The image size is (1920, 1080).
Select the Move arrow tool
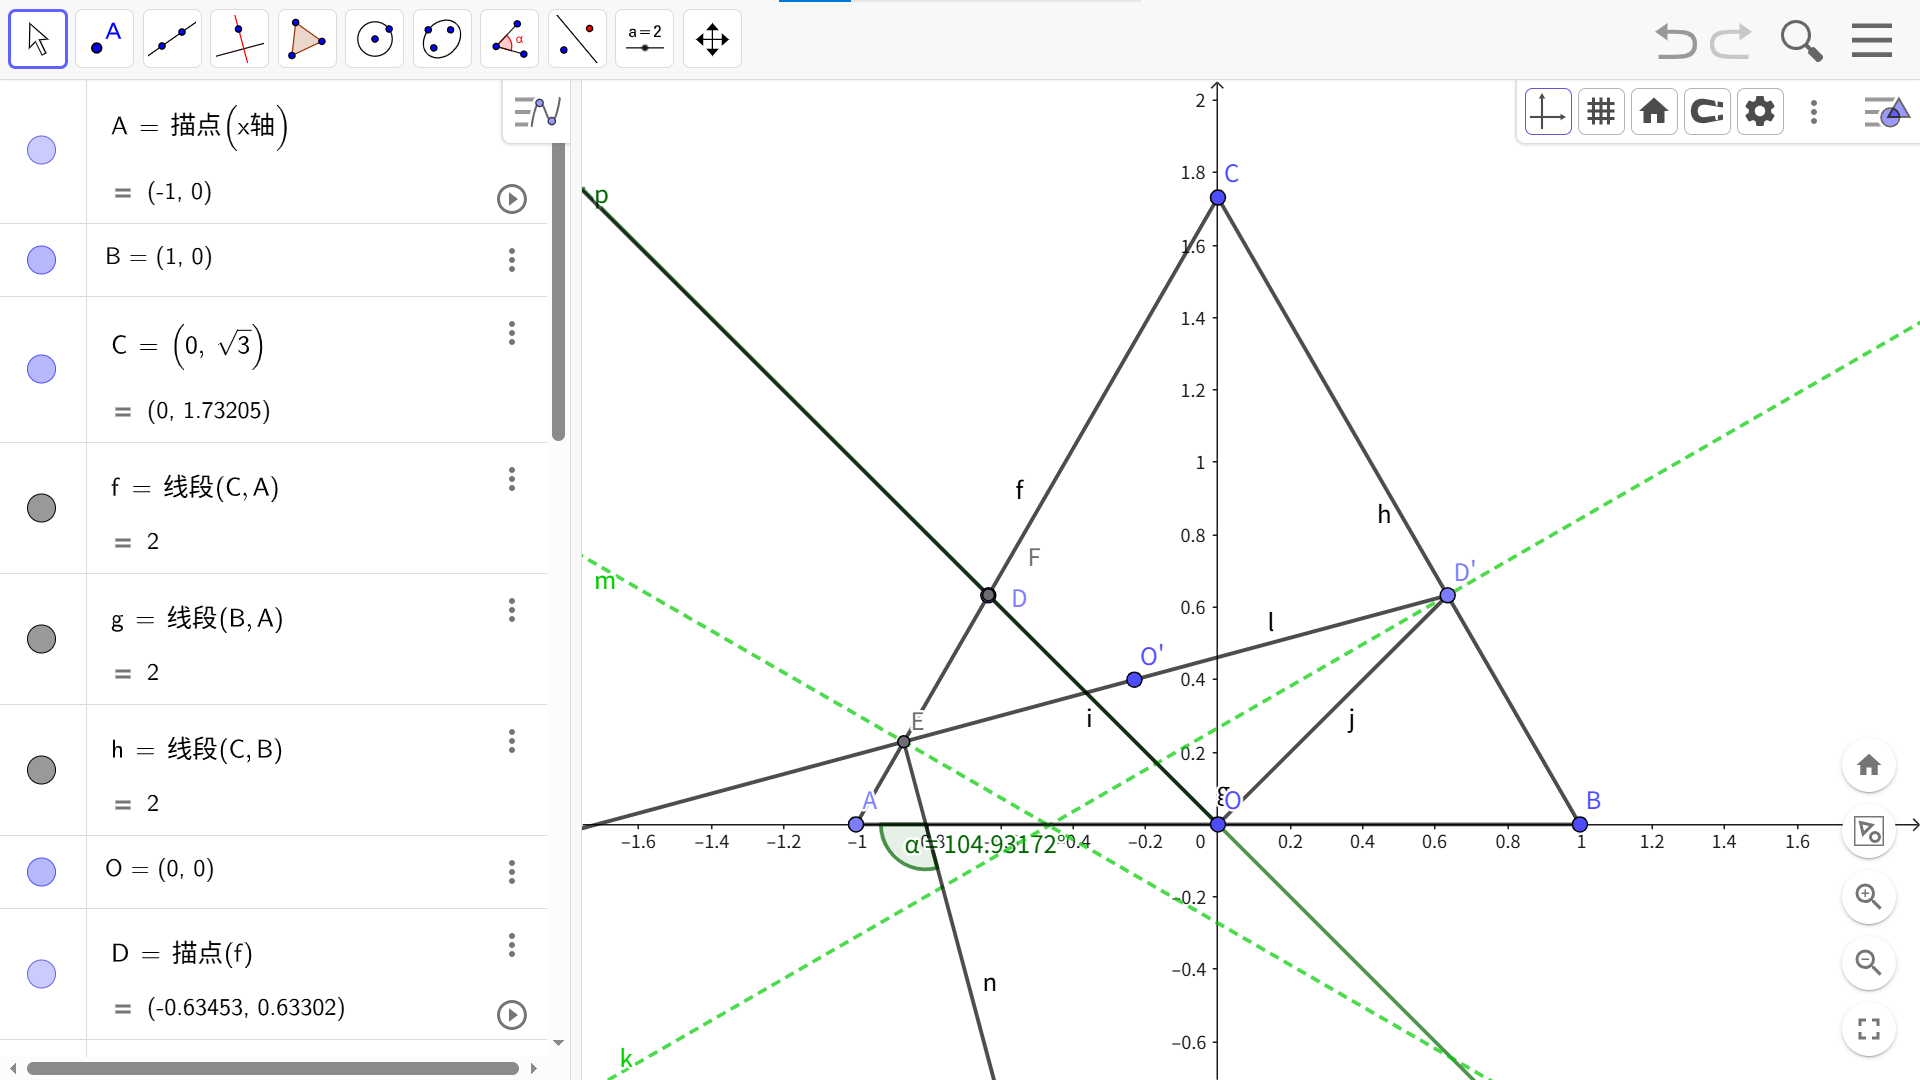pos(38,39)
